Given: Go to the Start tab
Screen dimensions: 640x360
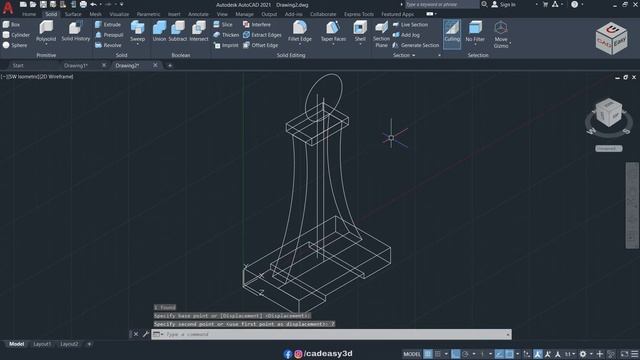Looking at the screenshot, I should 18,65.
